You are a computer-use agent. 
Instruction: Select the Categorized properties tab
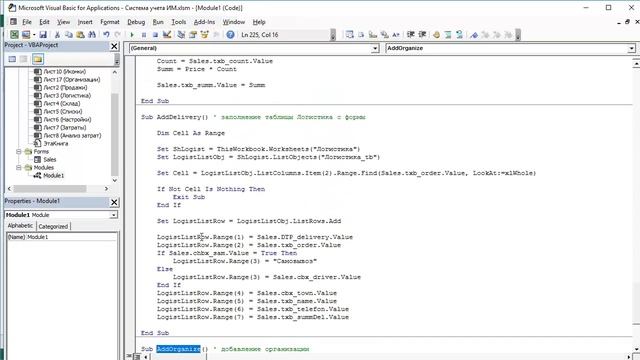click(x=53, y=226)
